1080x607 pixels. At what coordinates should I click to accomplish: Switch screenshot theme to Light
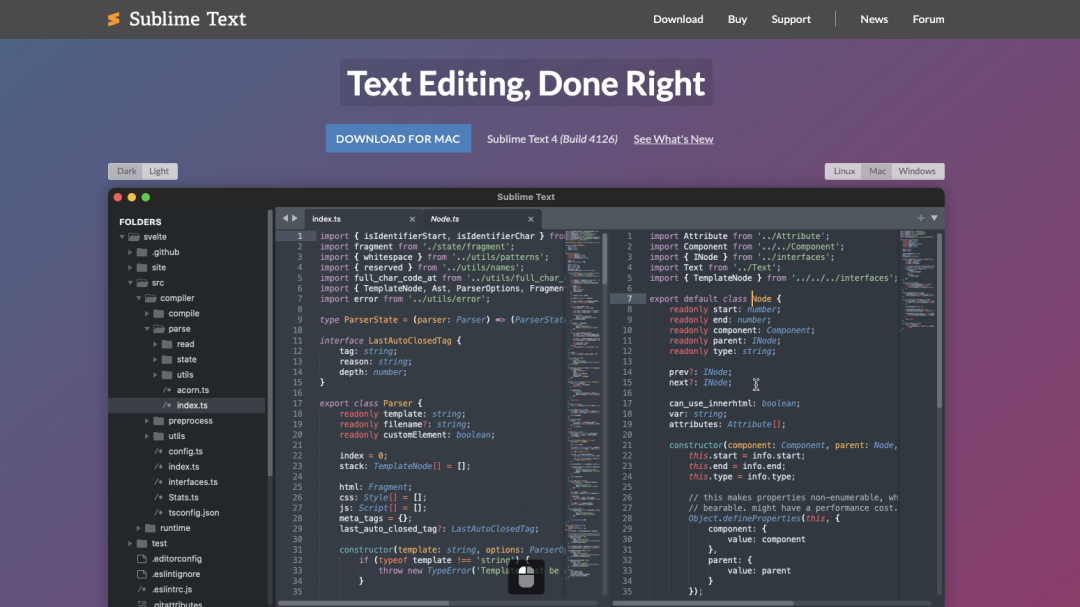point(159,171)
